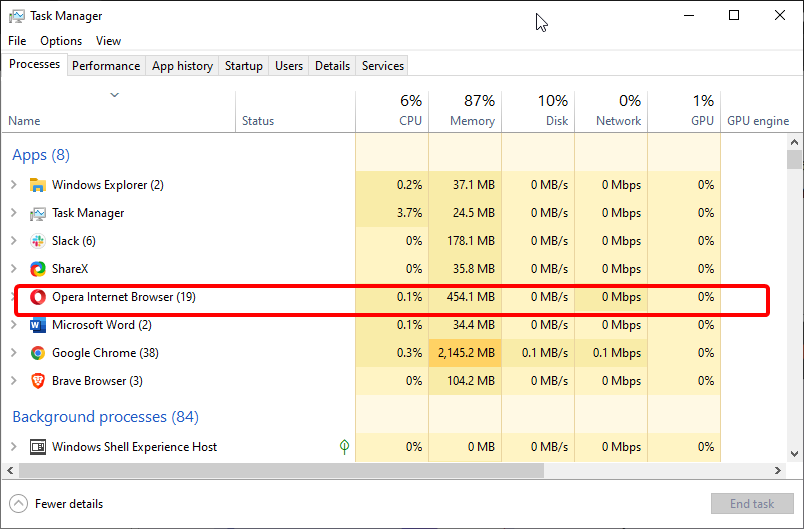This screenshot has width=804, height=529.
Task: Expand the Microsoft Word process group
Action: (x=14, y=324)
